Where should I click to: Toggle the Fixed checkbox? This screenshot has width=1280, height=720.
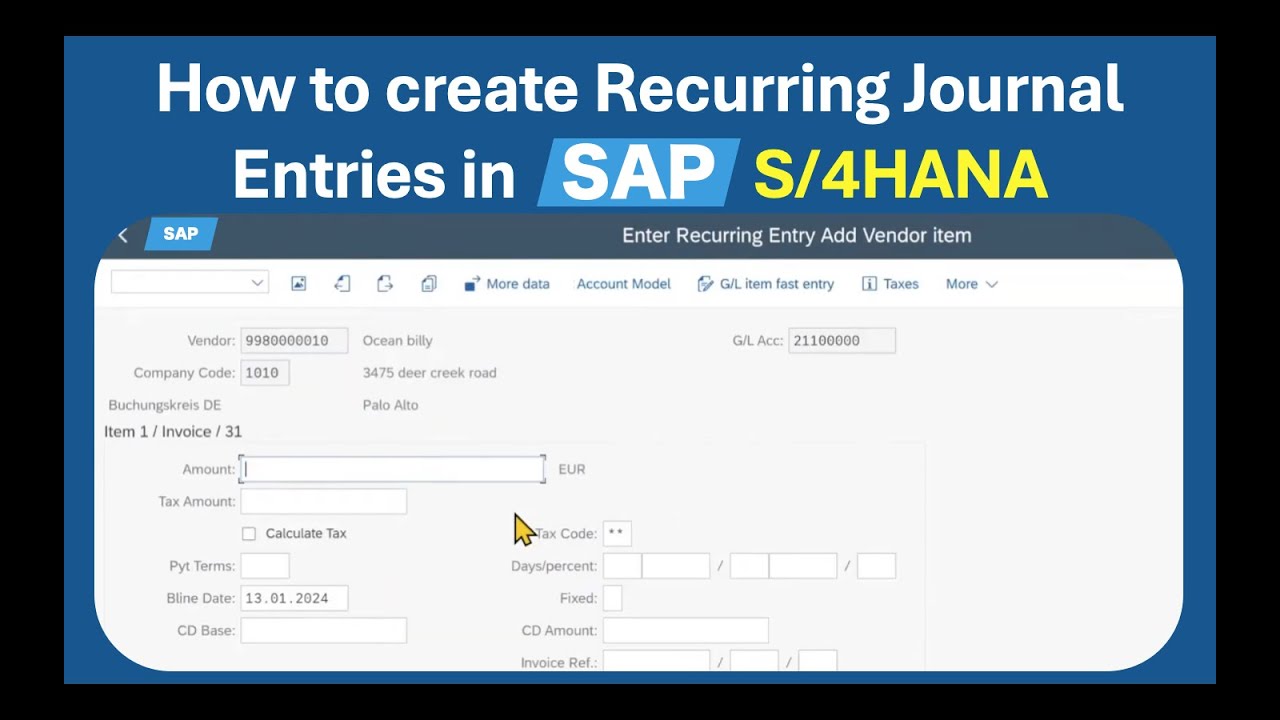point(612,598)
